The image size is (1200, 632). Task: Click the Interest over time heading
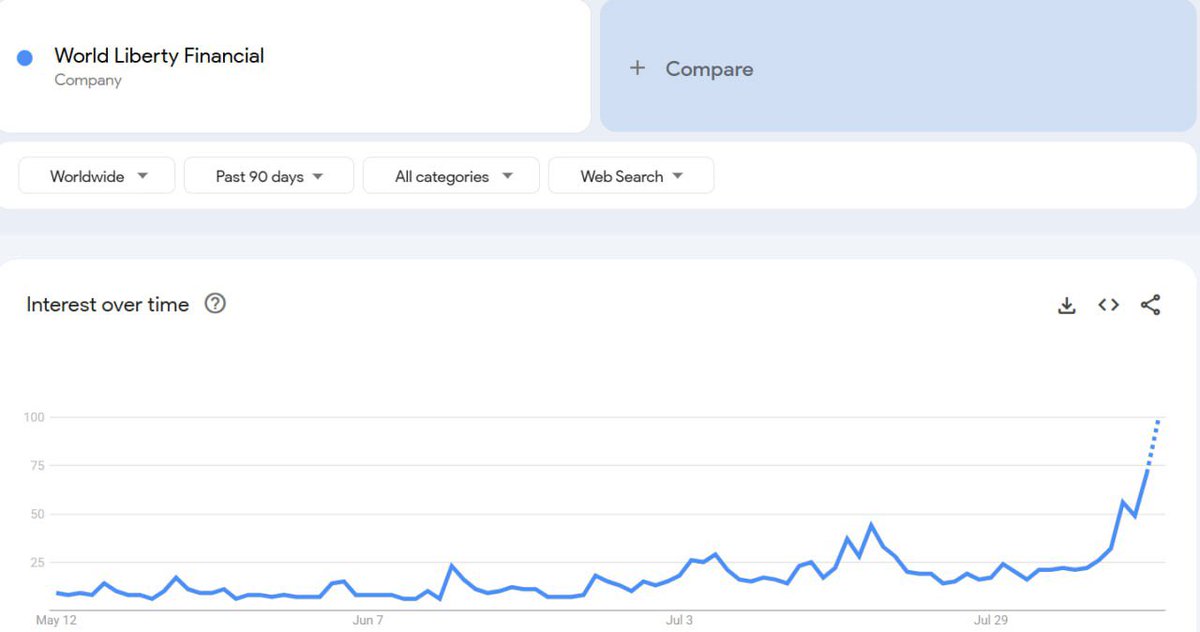(108, 305)
